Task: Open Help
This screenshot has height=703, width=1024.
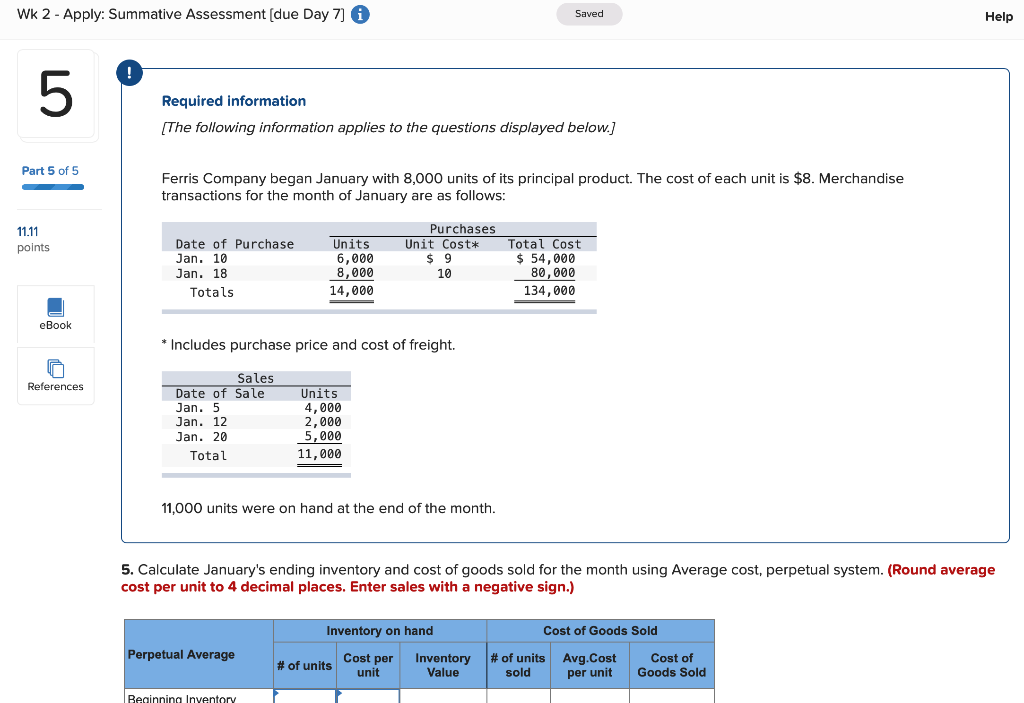Action: coord(998,16)
